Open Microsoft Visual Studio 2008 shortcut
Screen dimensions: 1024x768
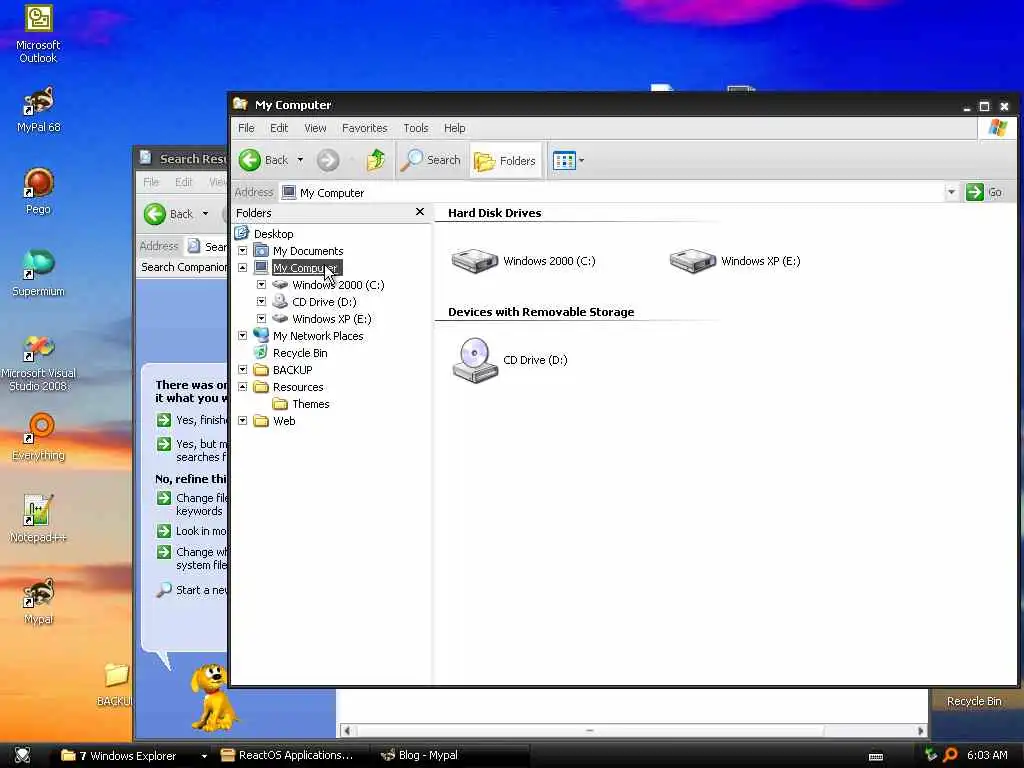[x=38, y=363]
